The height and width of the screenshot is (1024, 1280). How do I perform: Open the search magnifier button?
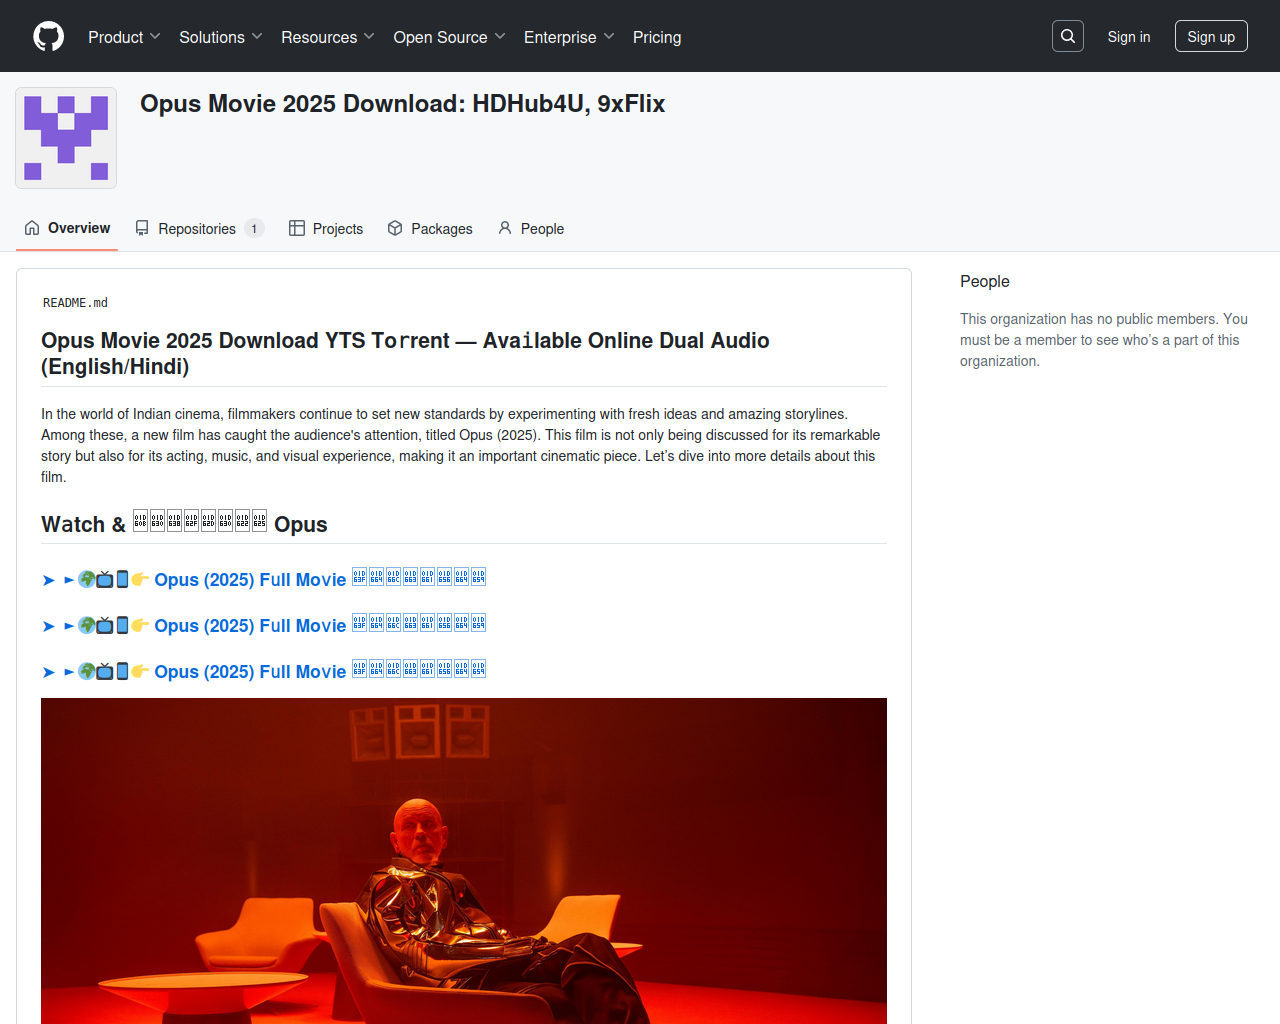point(1068,36)
